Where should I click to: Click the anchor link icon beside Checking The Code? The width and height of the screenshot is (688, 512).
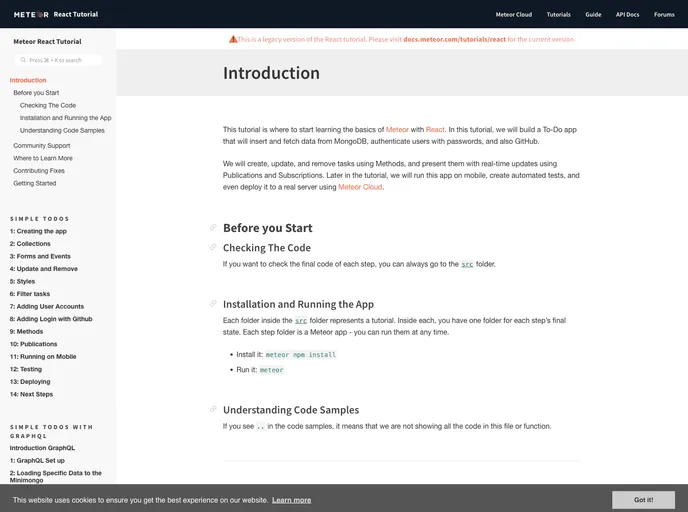[213, 247]
